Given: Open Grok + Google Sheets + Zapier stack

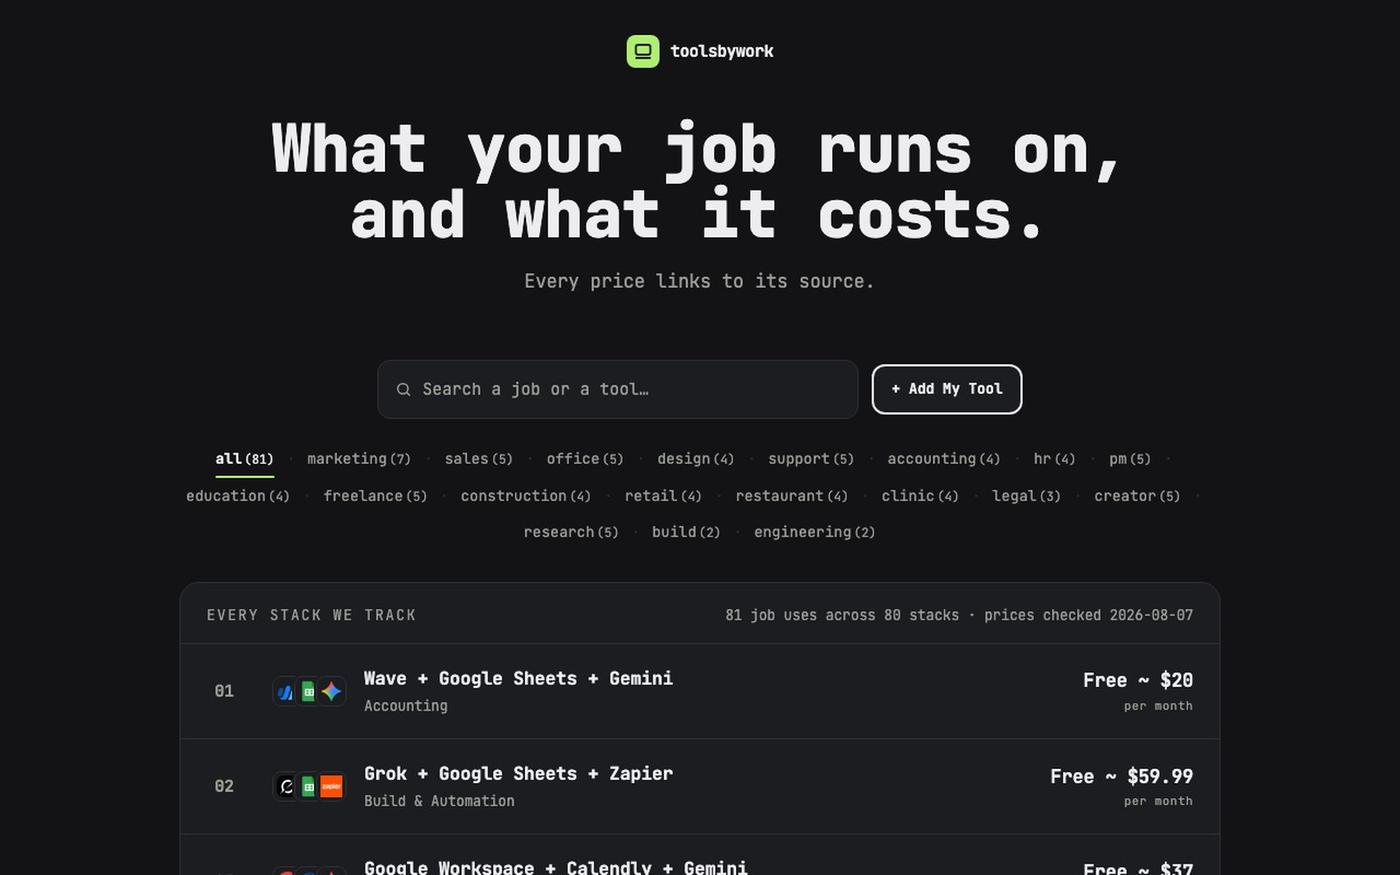Looking at the screenshot, I should tap(700, 787).
